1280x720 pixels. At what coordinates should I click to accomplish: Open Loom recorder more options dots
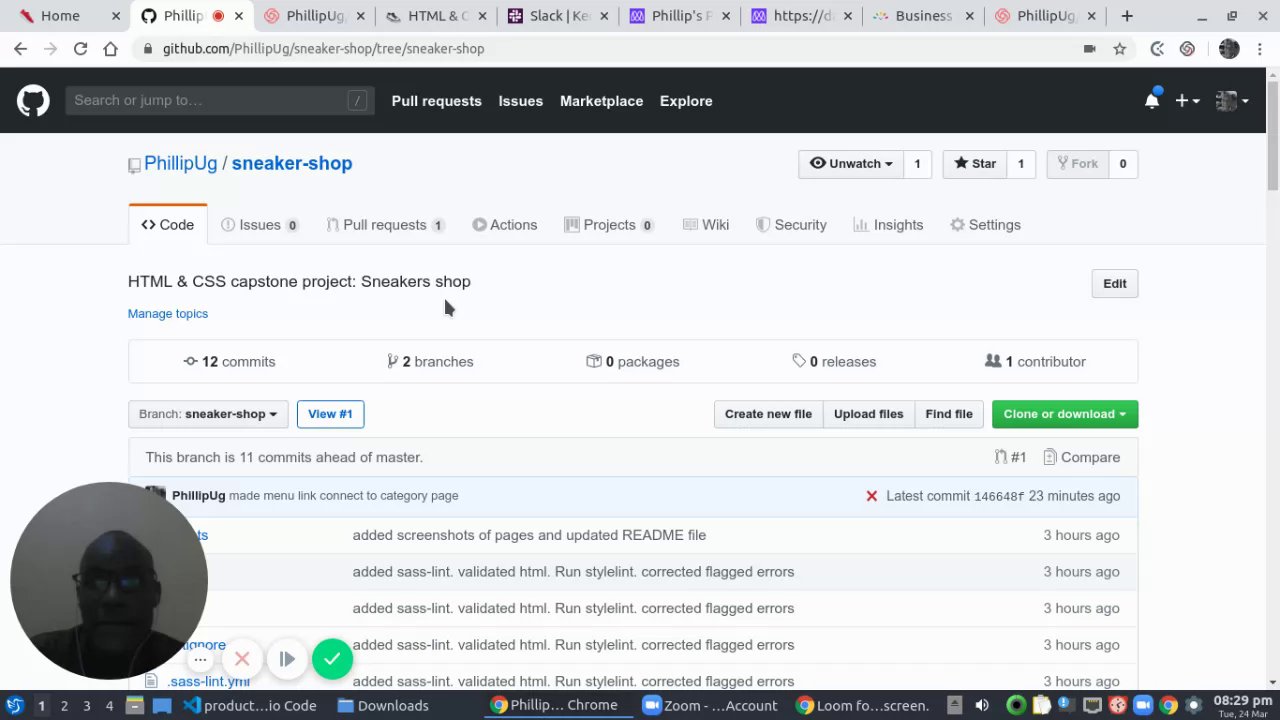(200, 658)
